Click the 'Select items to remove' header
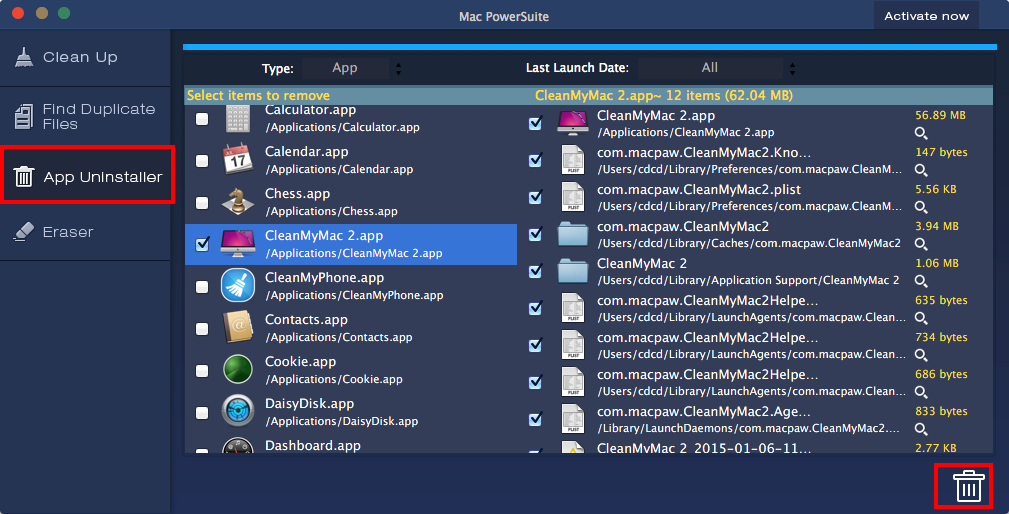This screenshot has height=514, width=1009. [258, 96]
